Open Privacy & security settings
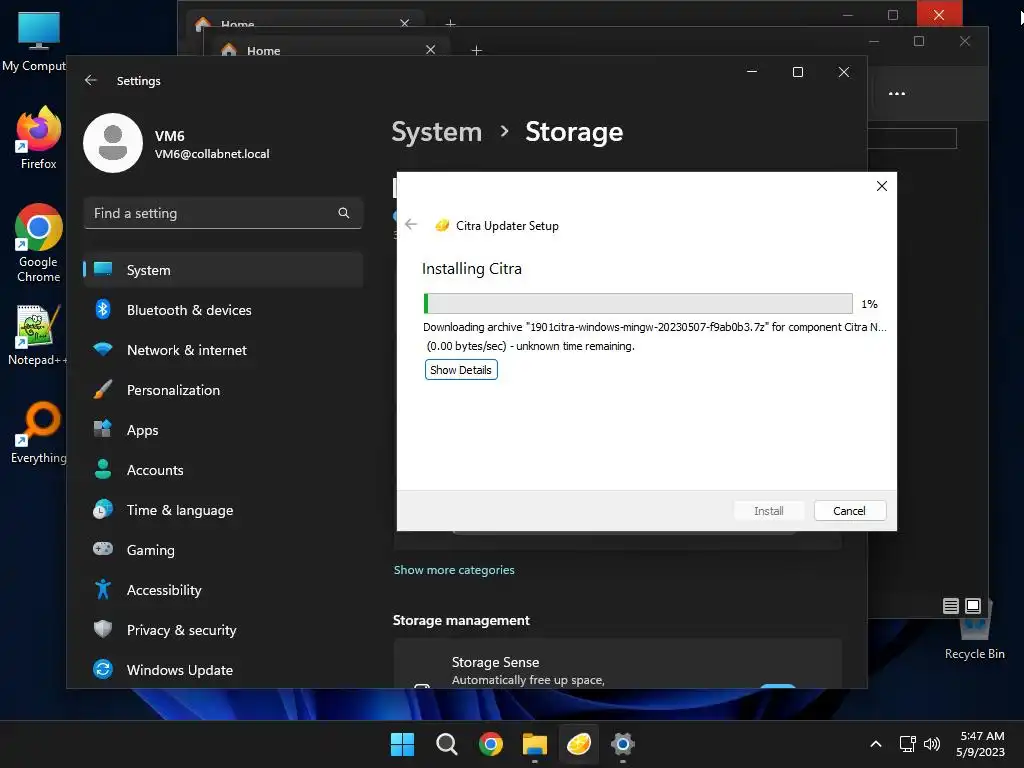This screenshot has width=1024, height=768. click(x=223, y=630)
